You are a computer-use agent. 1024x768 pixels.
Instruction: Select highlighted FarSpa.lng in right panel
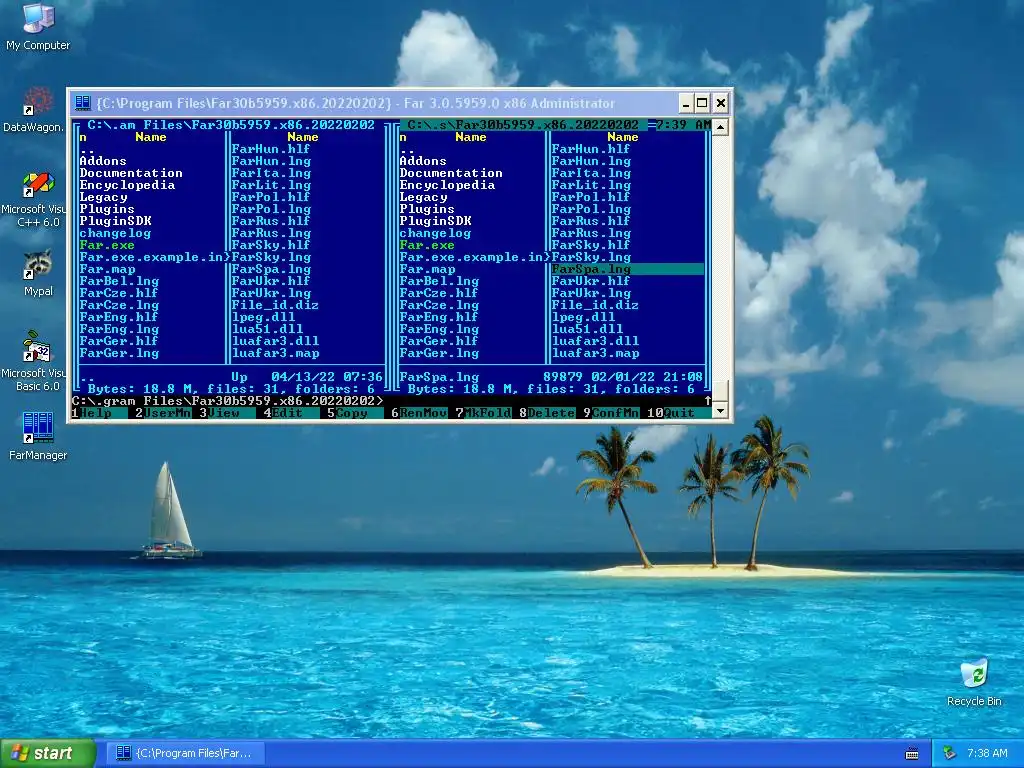tap(627, 269)
